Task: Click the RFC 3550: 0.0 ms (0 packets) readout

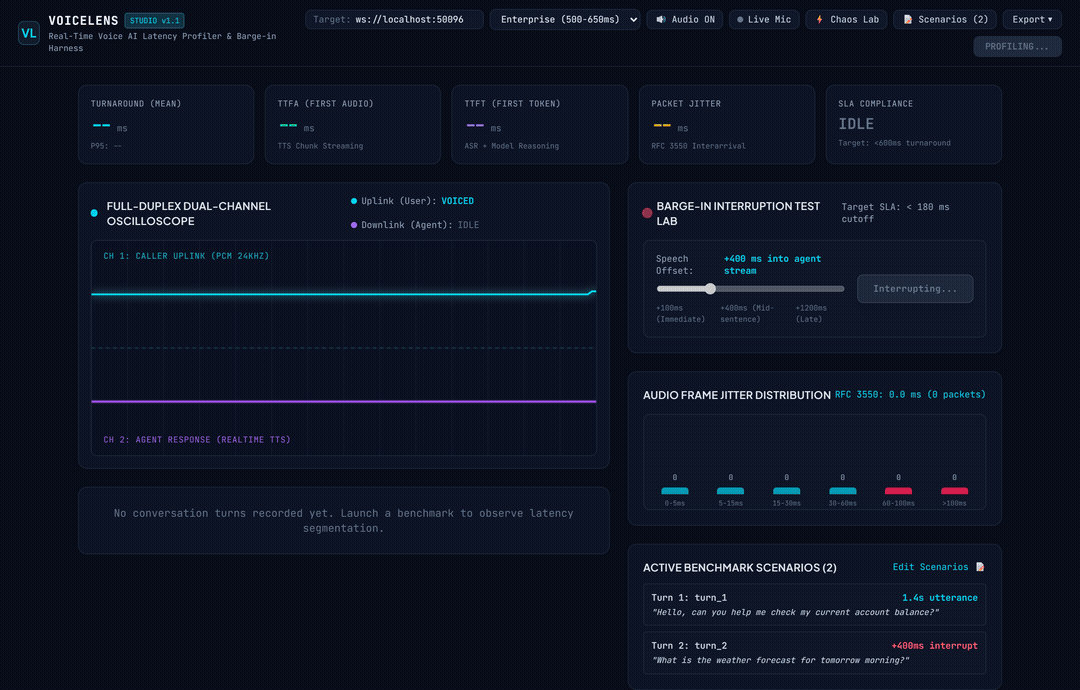Action: (x=910, y=395)
